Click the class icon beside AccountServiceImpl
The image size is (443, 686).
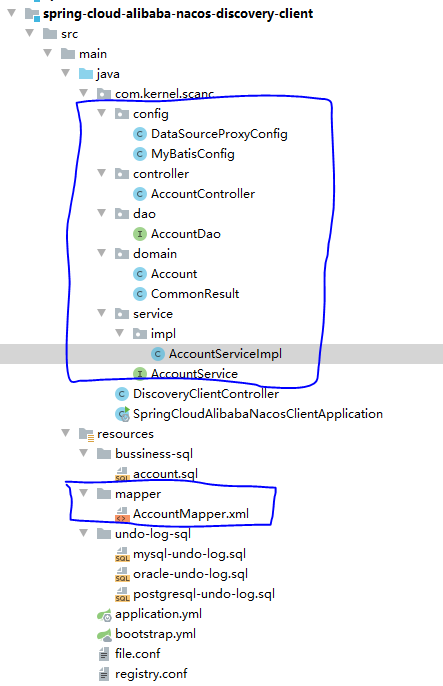pyautogui.click(x=157, y=354)
